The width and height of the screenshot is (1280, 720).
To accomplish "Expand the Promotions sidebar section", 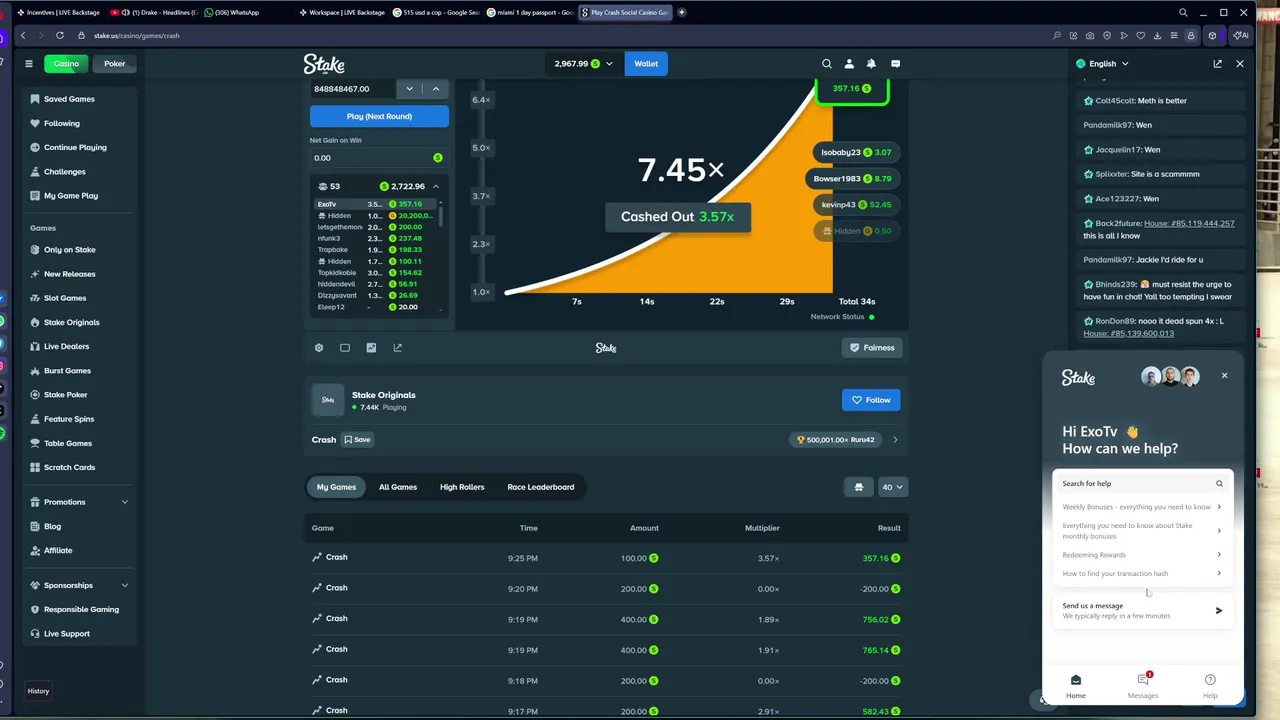I will pyautogui.click(x=125, y=502).
